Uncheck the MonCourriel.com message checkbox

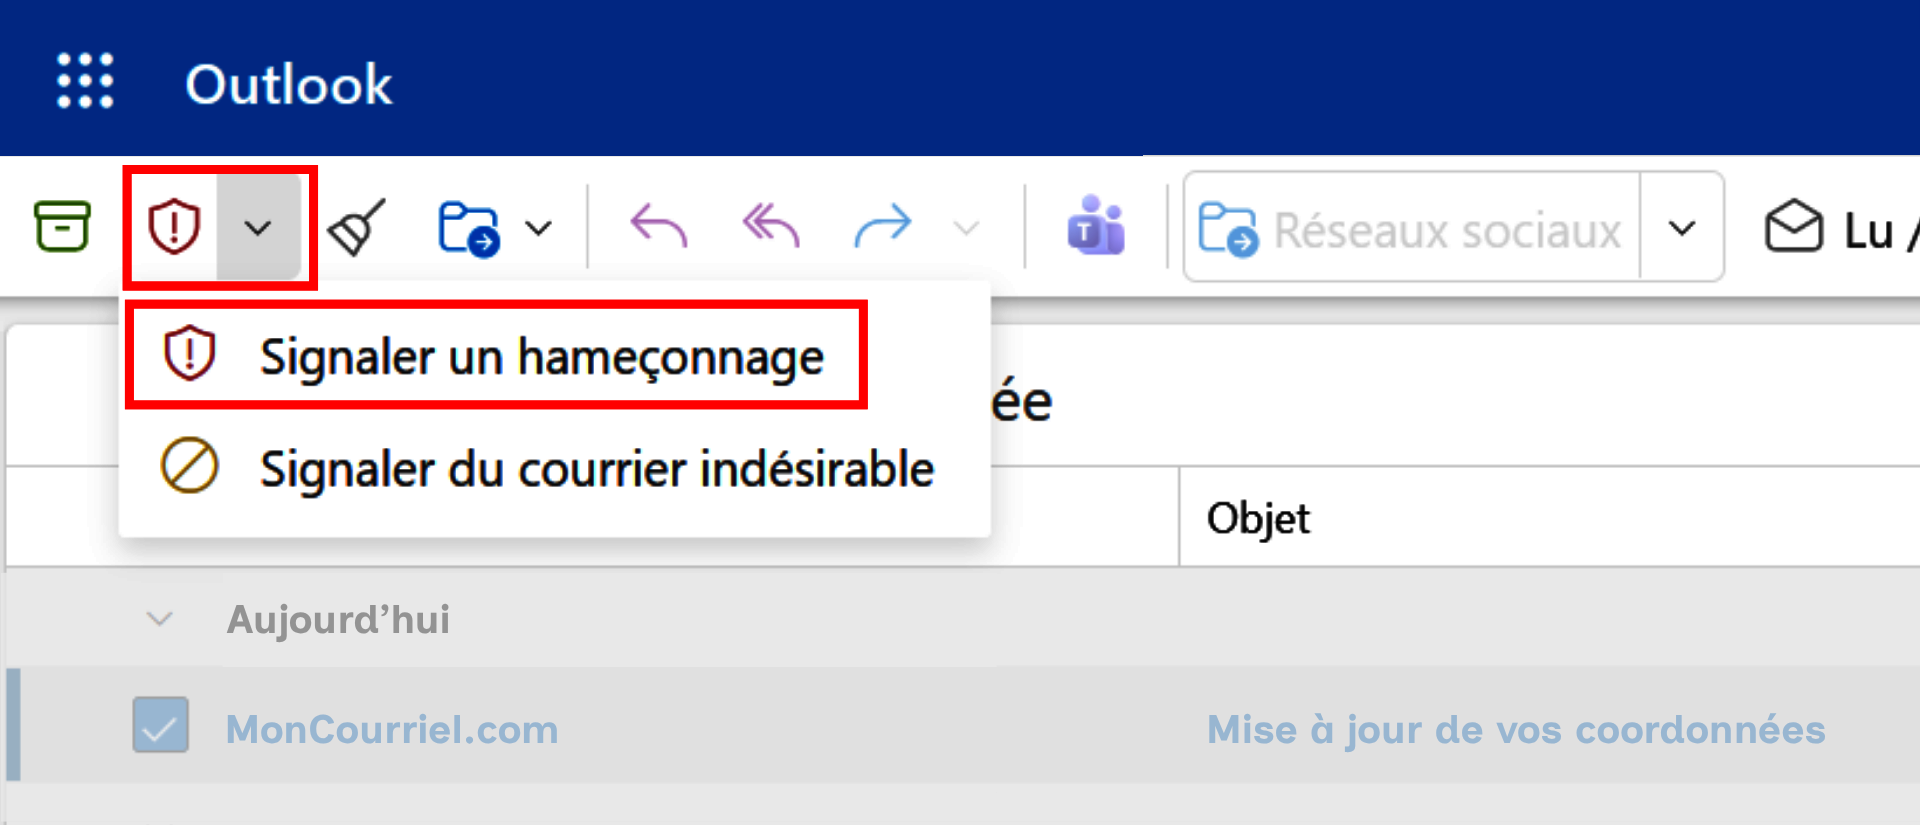point(161,725)
